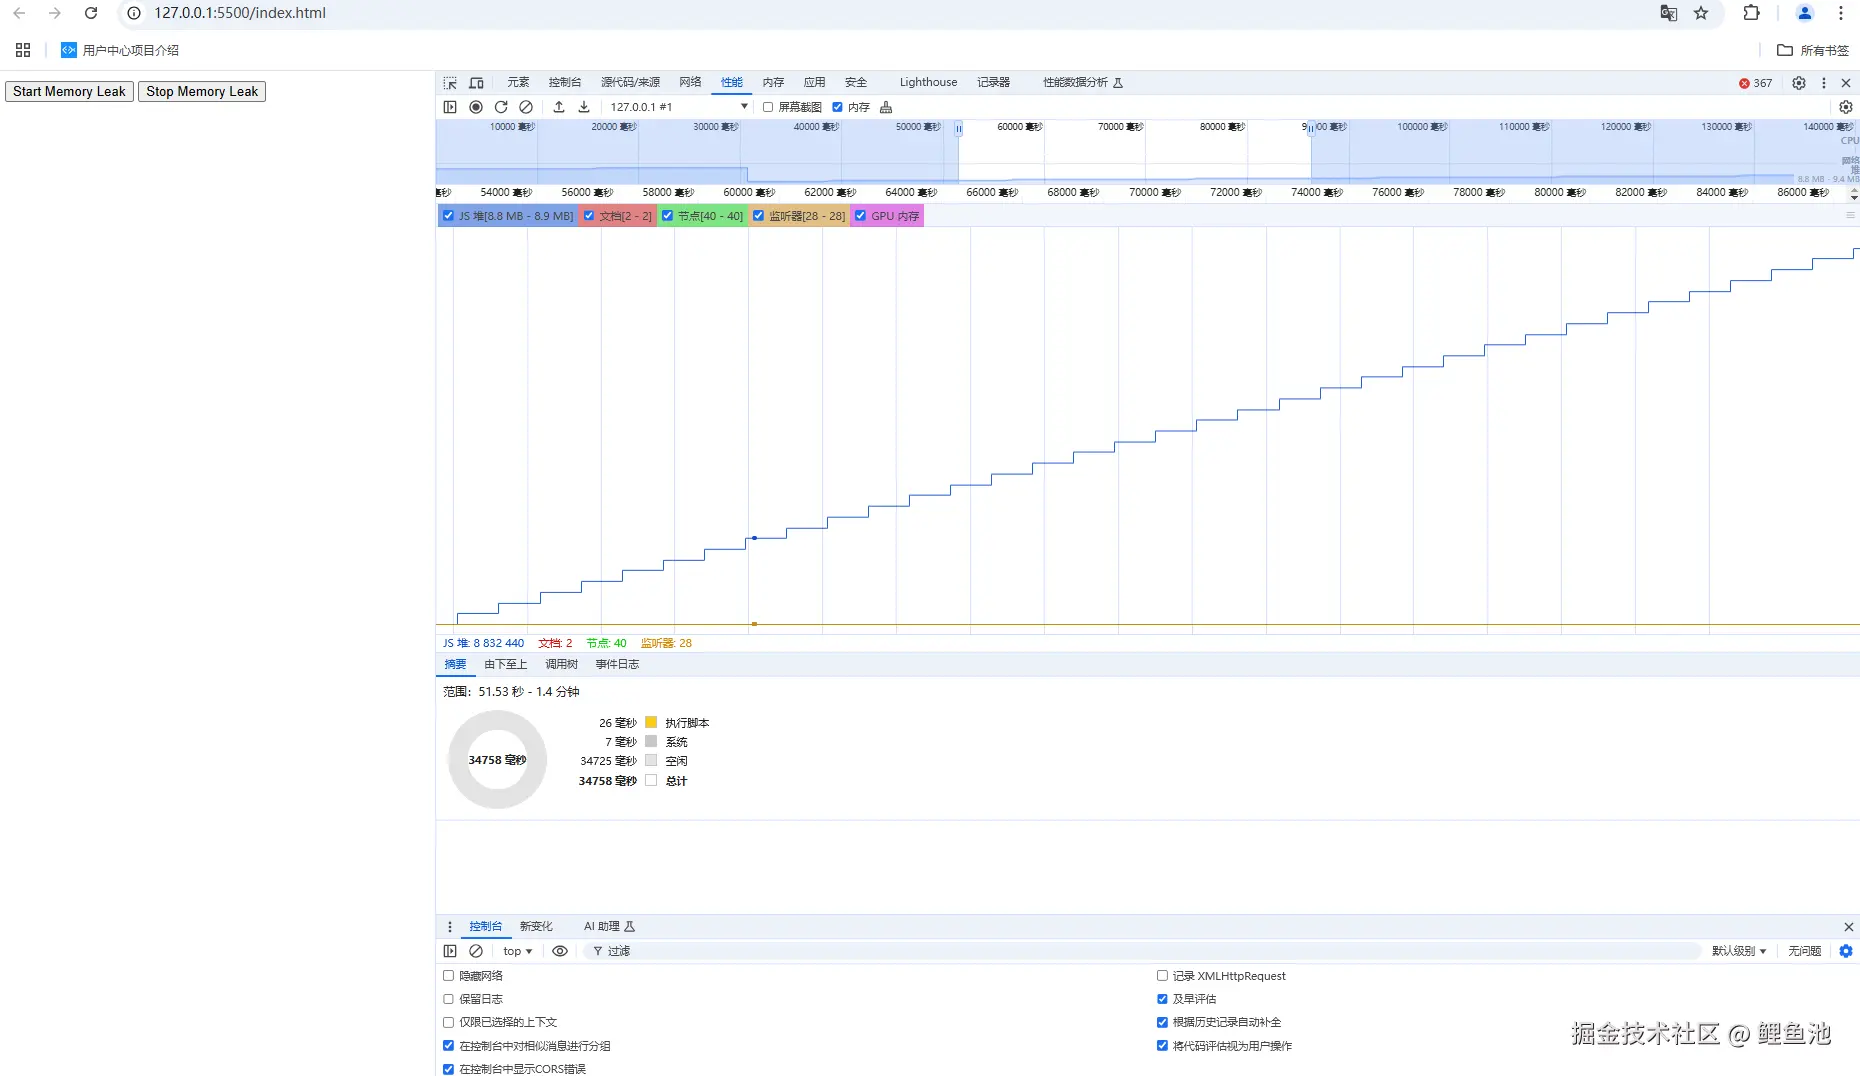Uncheck the 内存 memory checkbox
Screen dimensions: 1860x1076
[x=837, y=107]
